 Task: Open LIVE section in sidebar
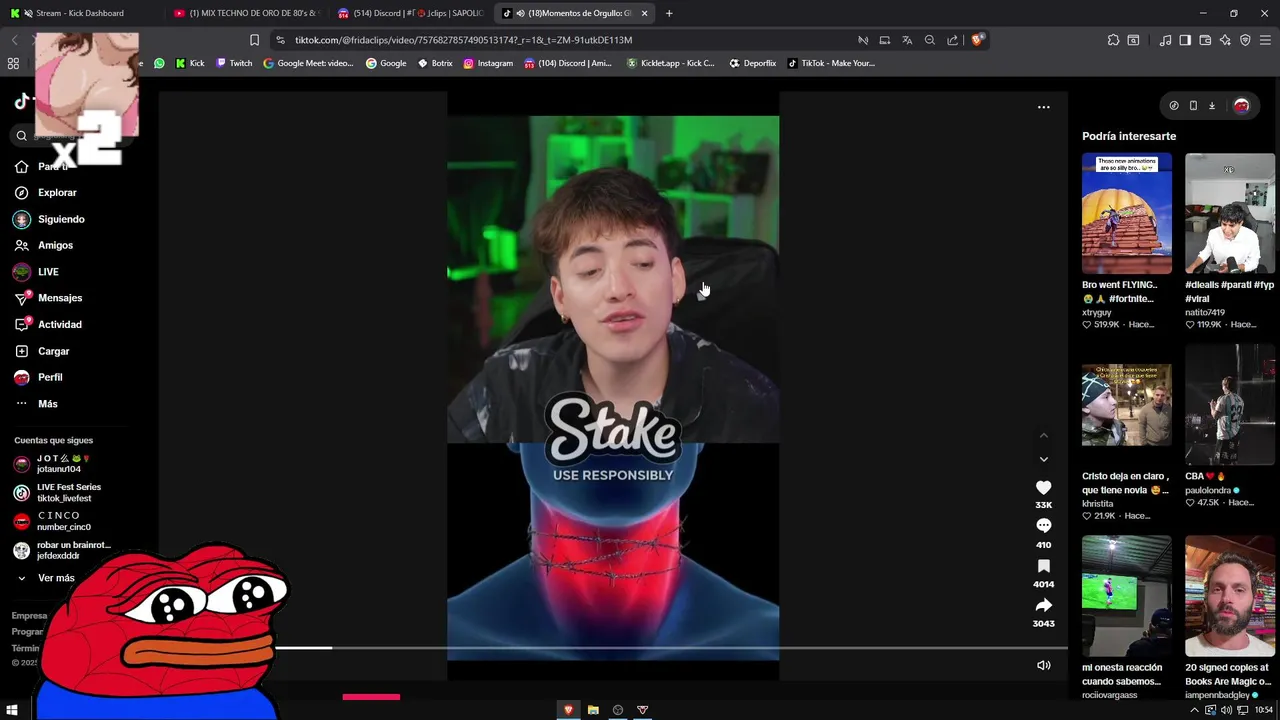tap(36, 272)
